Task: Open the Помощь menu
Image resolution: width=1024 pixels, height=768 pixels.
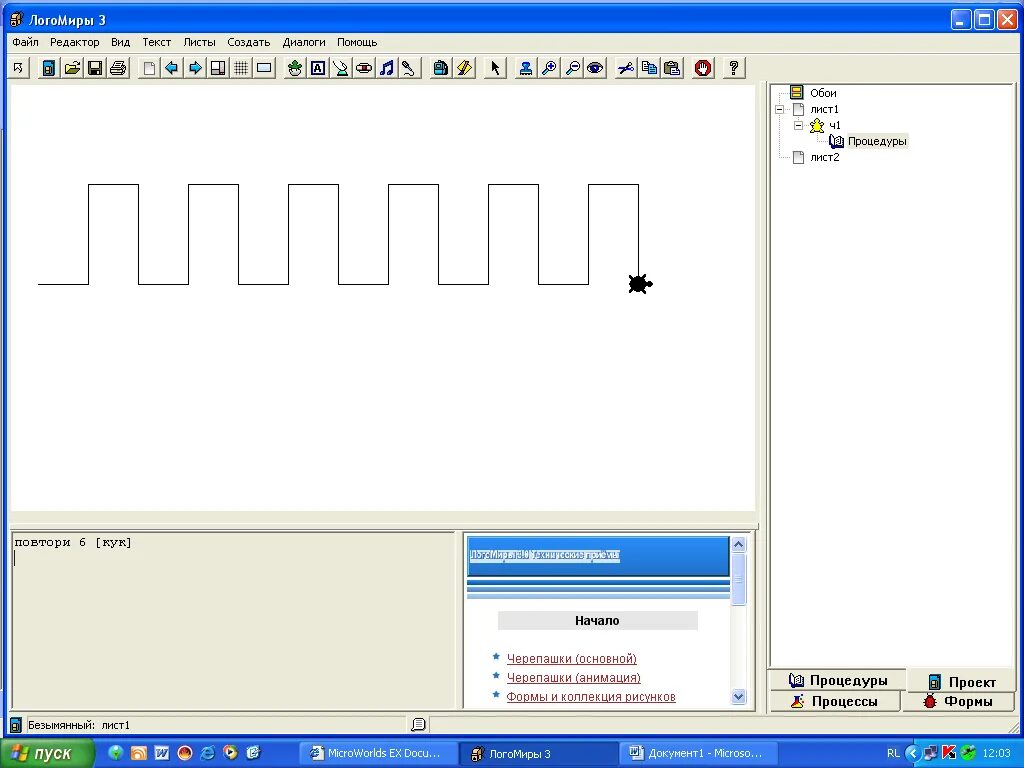Action: pos(357,42)
